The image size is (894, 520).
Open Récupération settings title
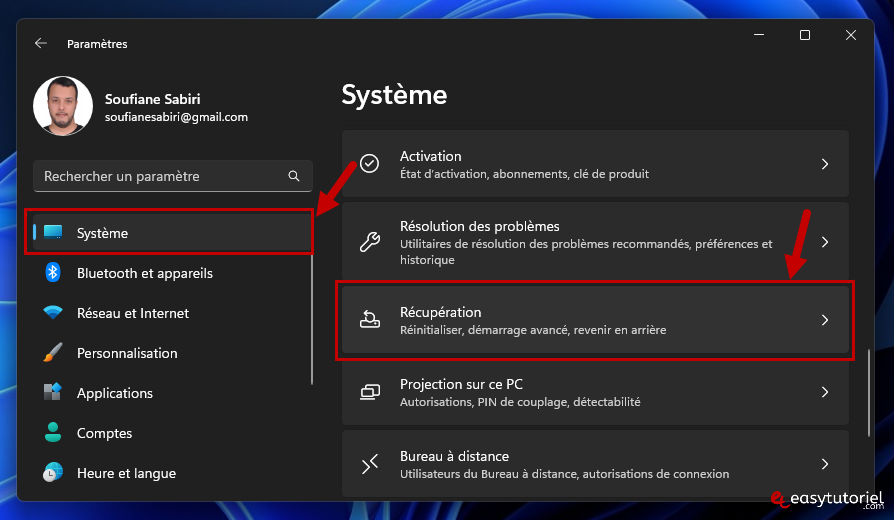tap(440, 312)
